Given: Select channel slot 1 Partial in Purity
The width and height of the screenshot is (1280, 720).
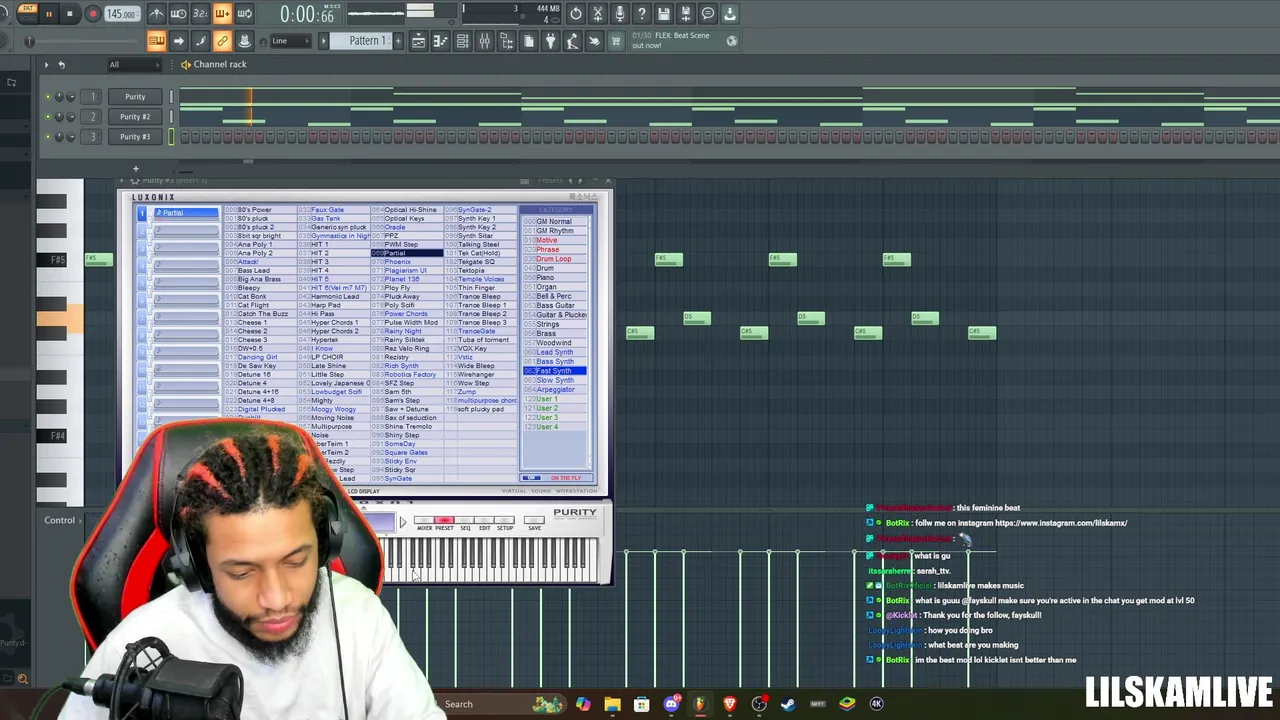Looking at the screenshot, I should click(x=186, y=213).
